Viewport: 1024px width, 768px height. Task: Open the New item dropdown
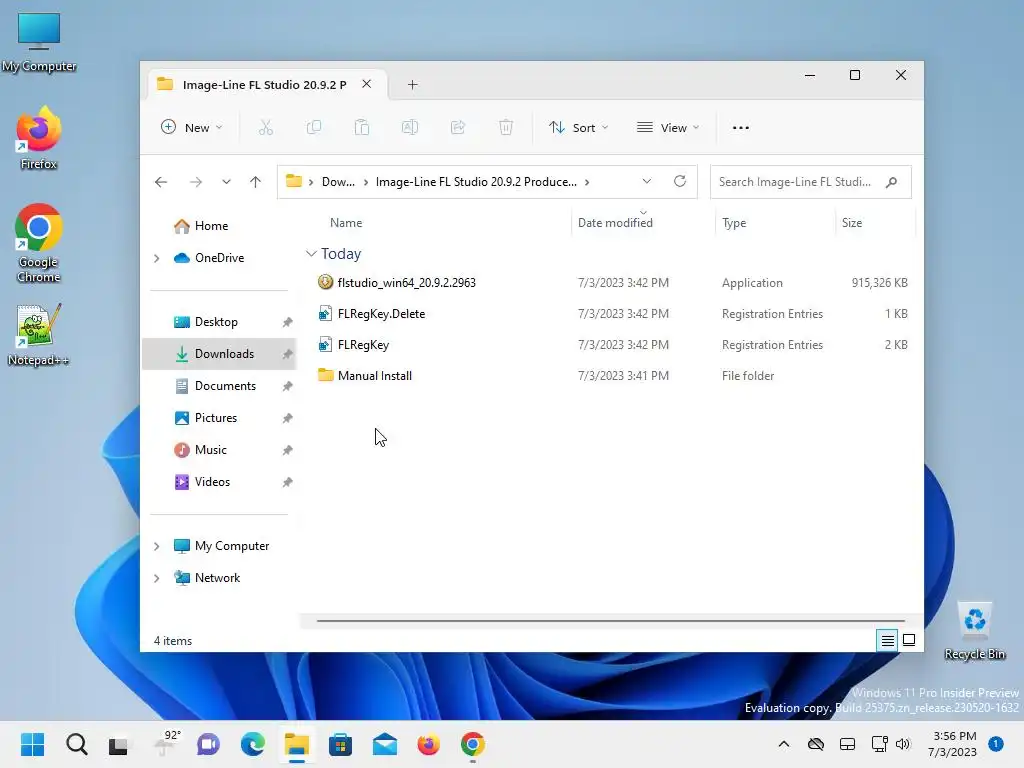pos(191,127)
